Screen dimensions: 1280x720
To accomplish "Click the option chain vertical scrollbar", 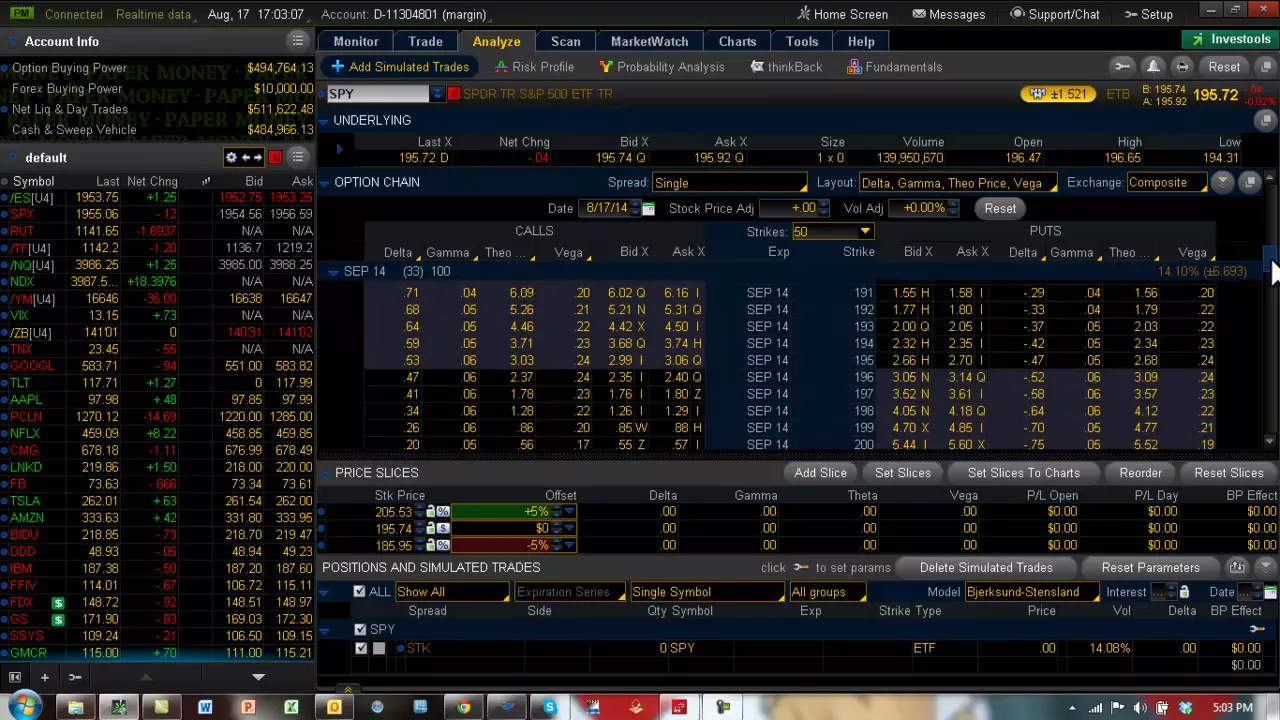I will point(1271,310).
